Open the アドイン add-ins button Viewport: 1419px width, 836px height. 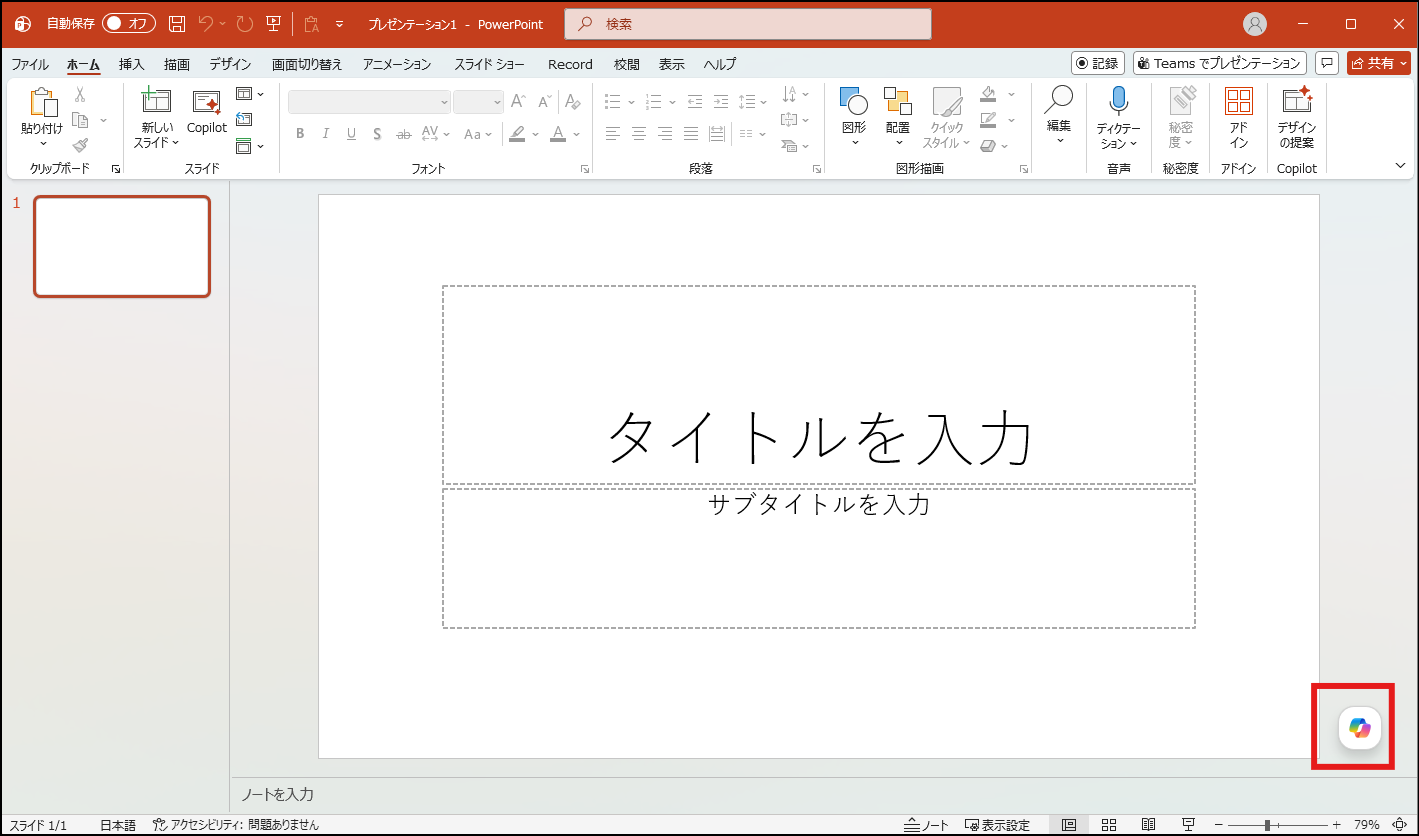point(1239,117)
